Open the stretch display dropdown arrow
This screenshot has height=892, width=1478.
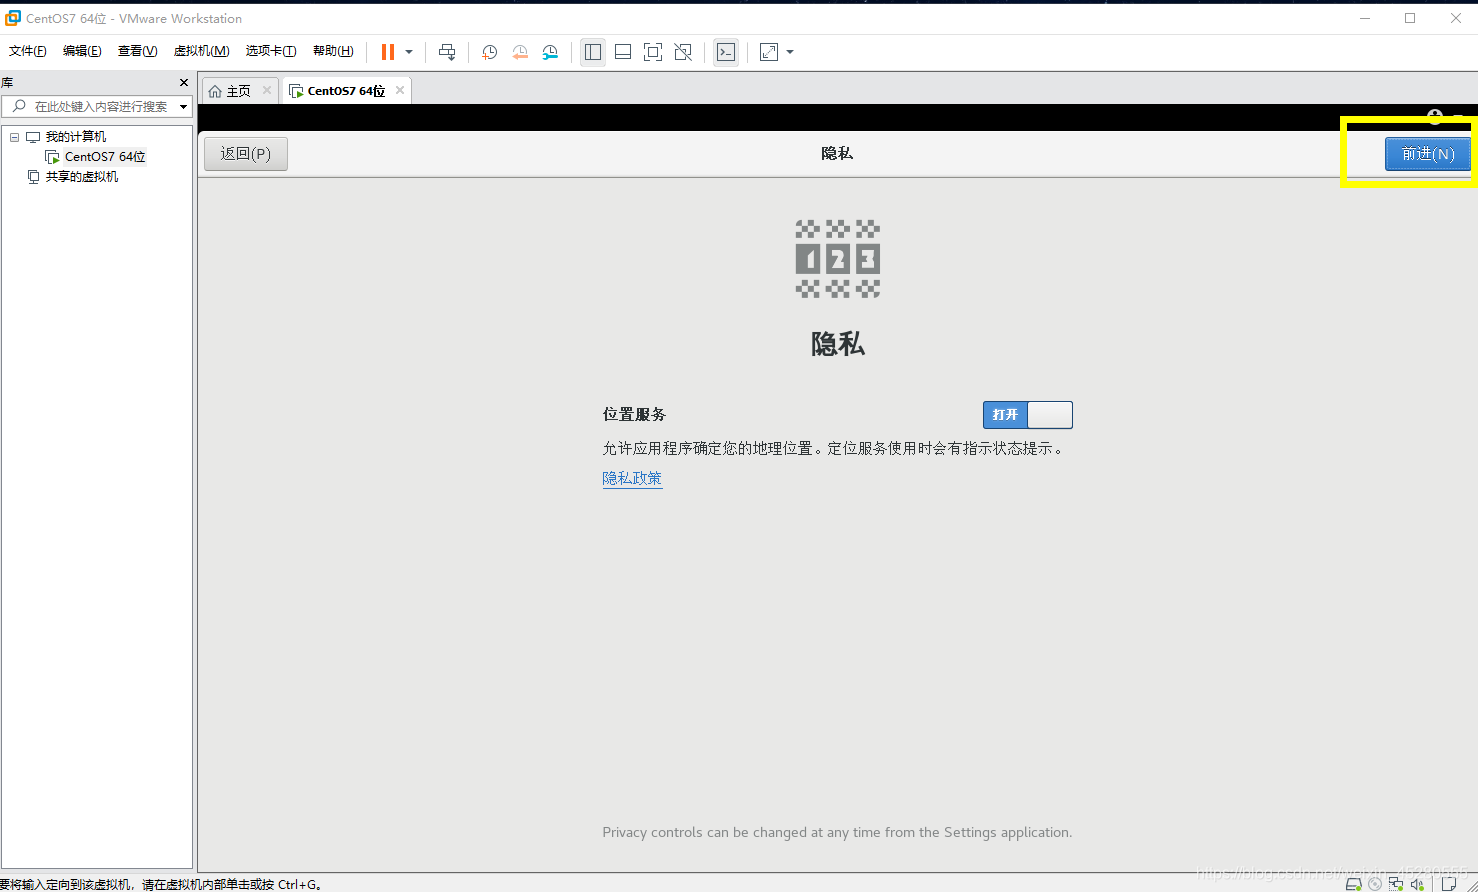pyautogui.click(x=790, y=52)
